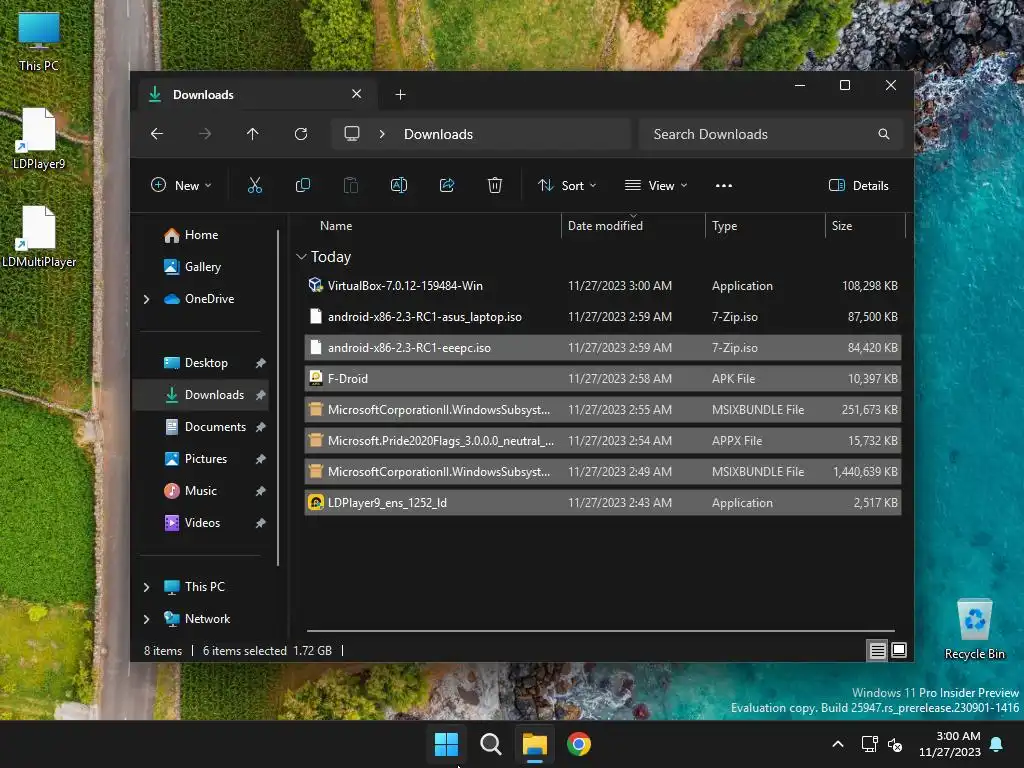
Task: Click the Rename icon in toolbar
Action: click(398, 185)
